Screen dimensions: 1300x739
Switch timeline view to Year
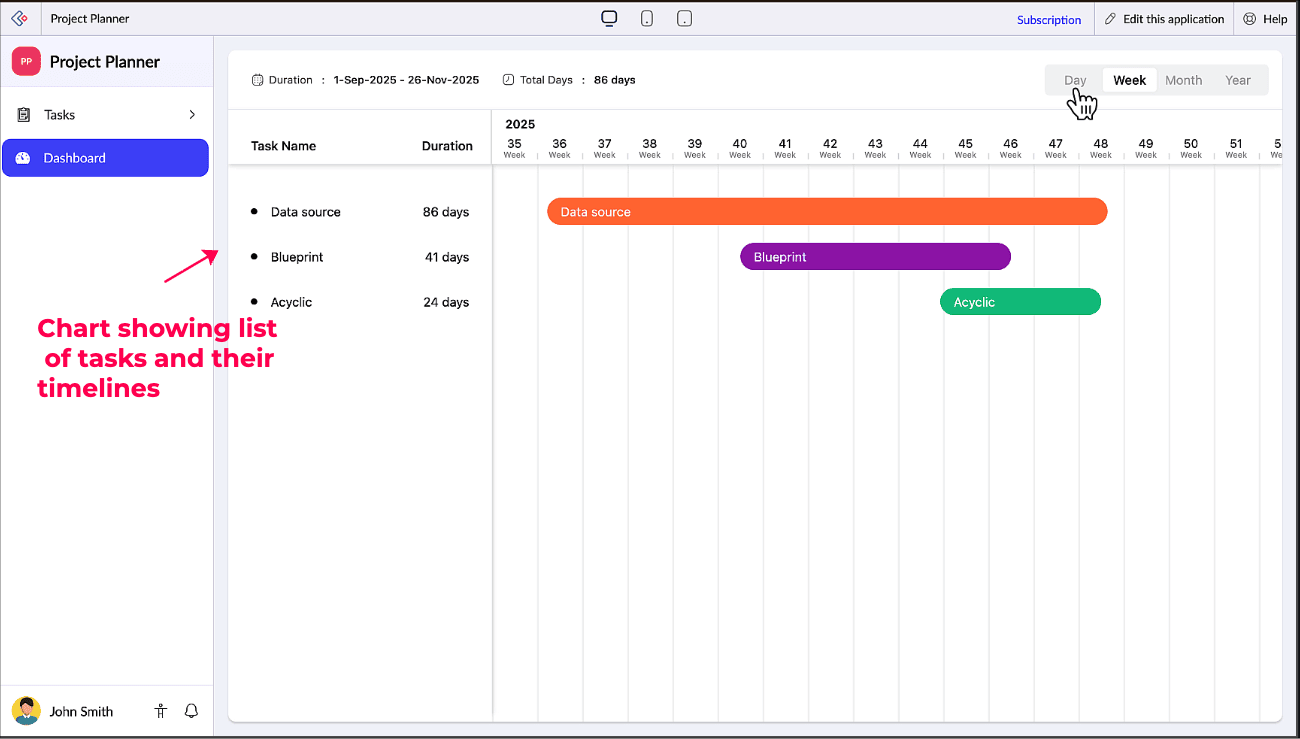(1237, 80)
